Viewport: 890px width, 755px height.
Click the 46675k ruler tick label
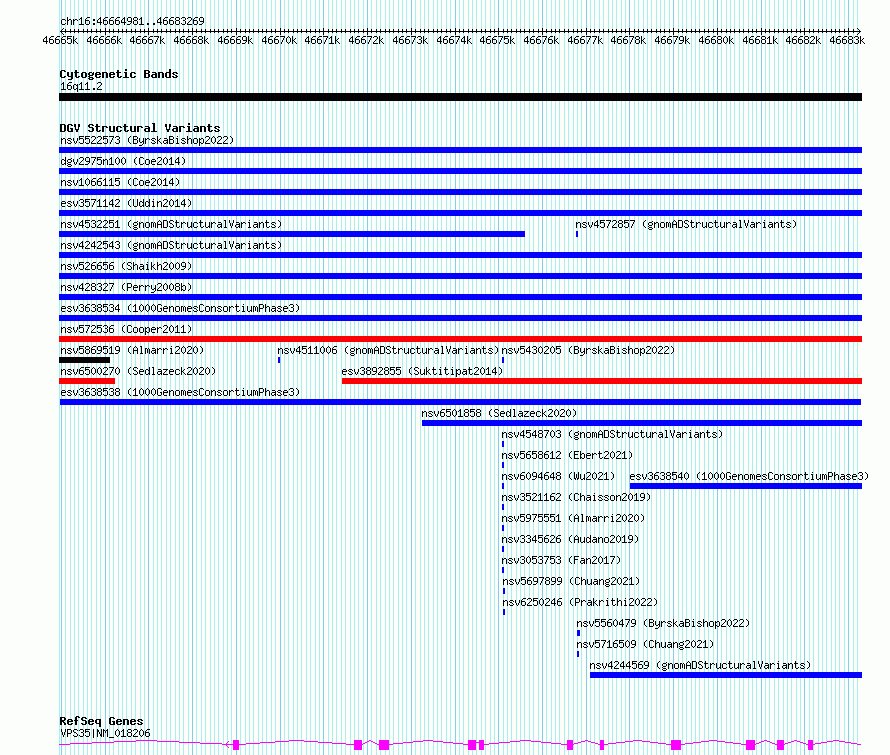click(x=497, y=40)
